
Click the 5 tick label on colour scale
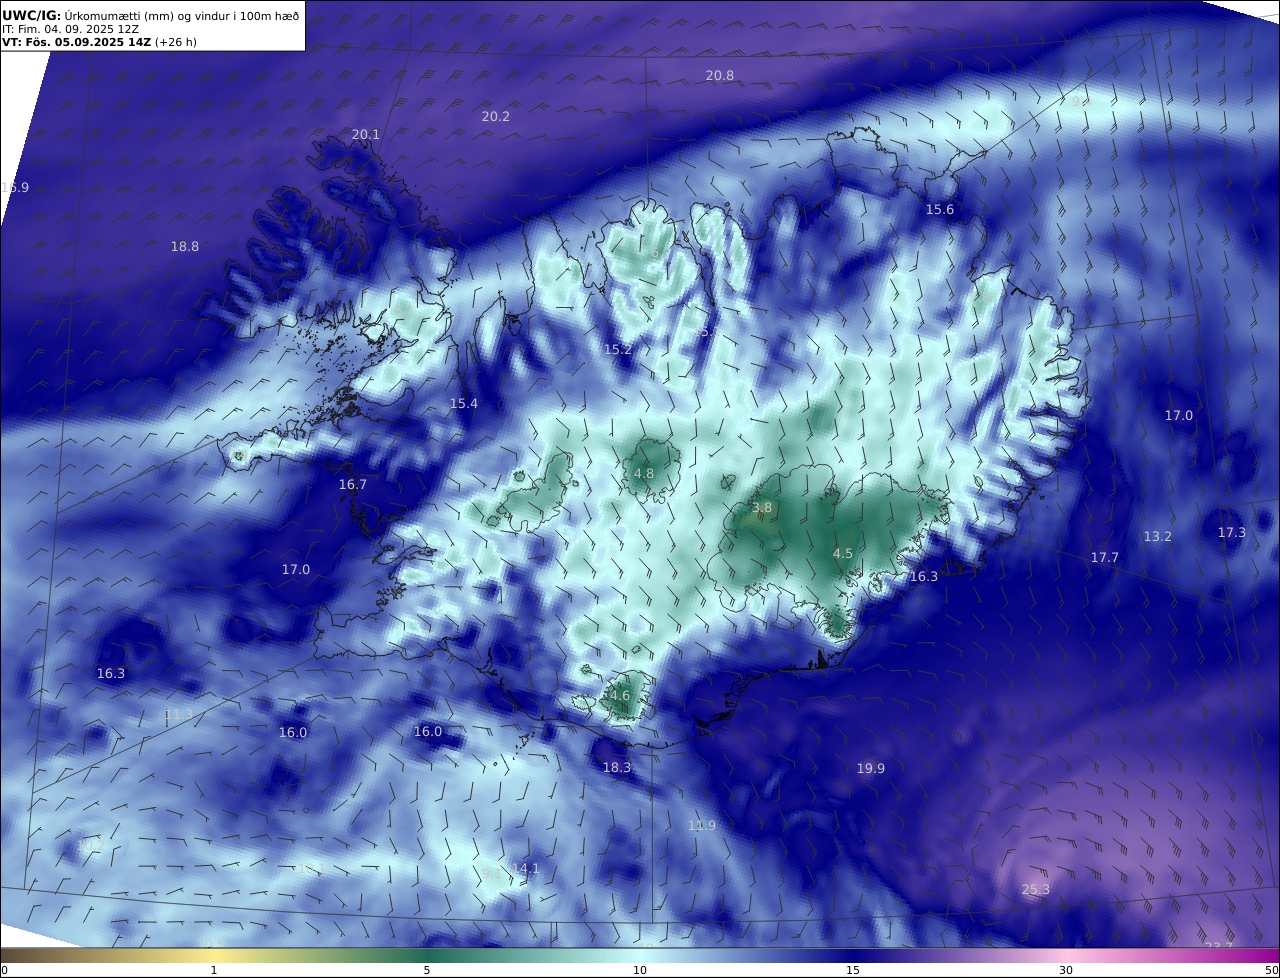427,970
